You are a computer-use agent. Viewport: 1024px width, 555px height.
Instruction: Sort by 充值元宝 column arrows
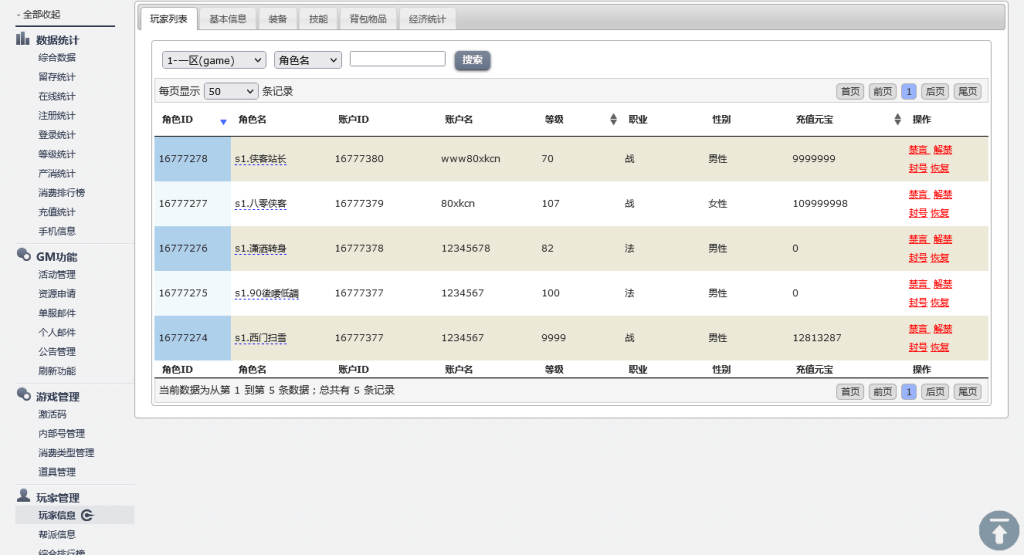click(897, 119)
